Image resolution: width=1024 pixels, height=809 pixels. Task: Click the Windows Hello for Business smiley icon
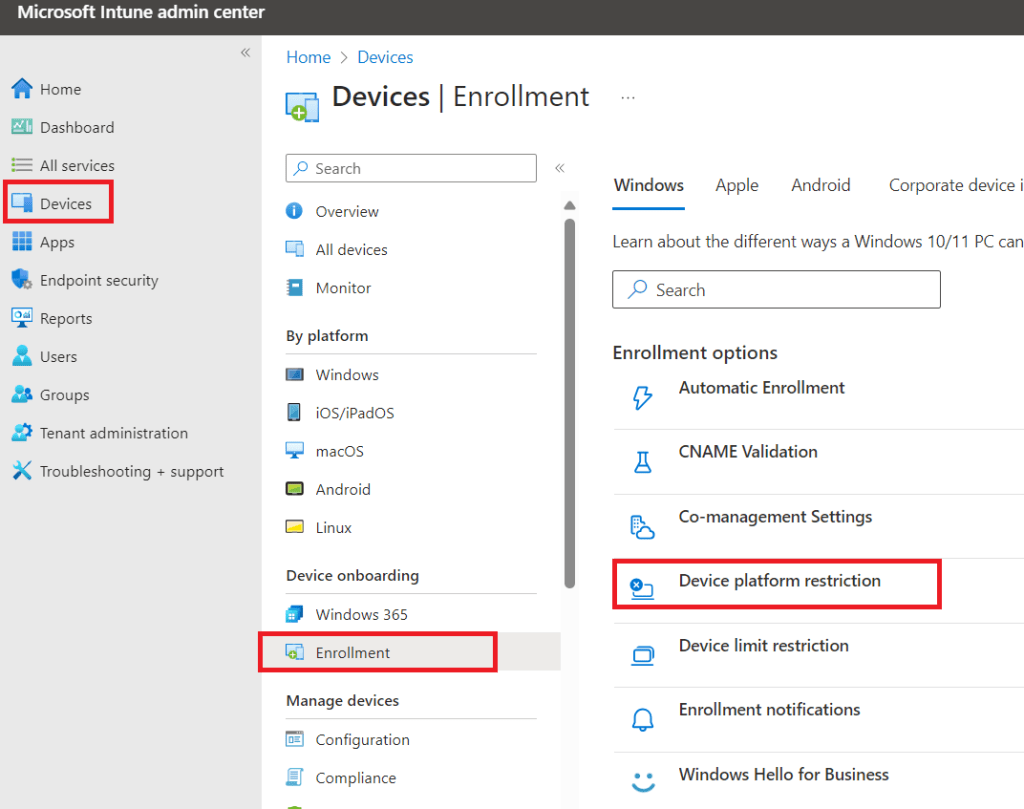642,782
